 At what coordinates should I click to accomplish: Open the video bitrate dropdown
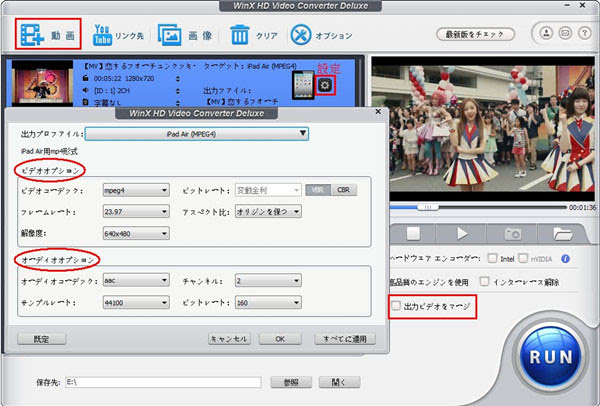[268, 190]
